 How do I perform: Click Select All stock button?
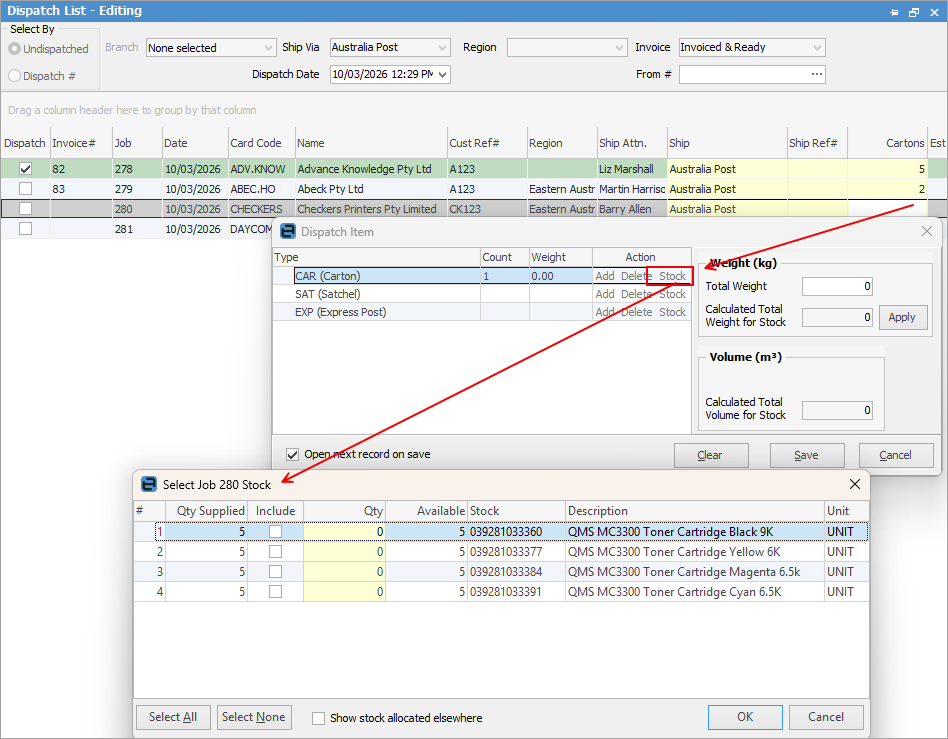[173, 717]
